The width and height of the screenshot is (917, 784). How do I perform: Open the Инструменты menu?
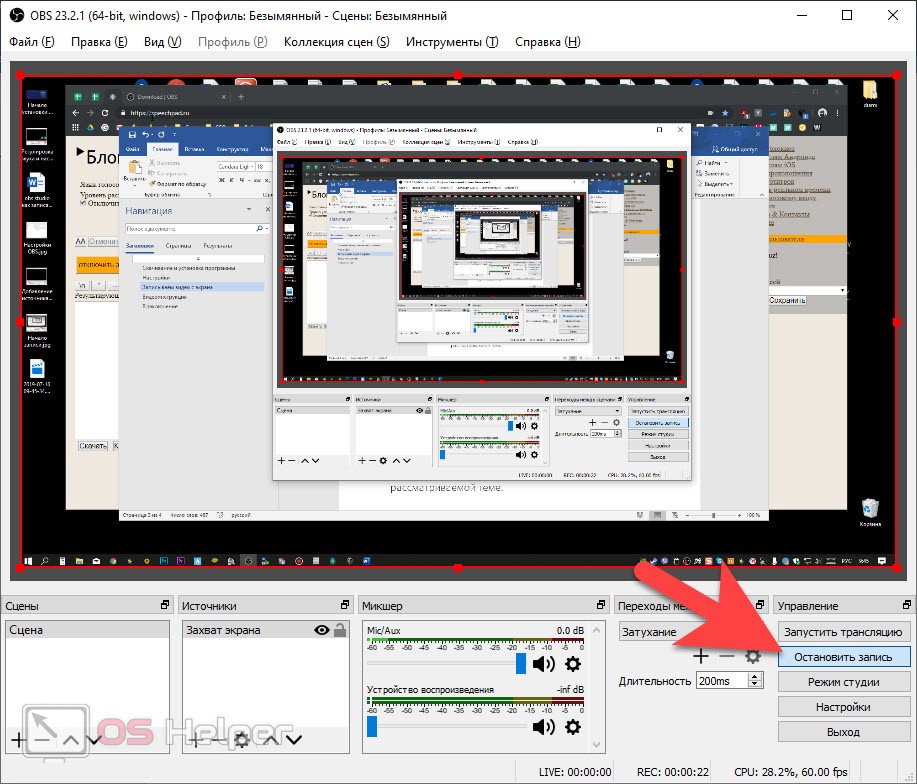(448, 41)
